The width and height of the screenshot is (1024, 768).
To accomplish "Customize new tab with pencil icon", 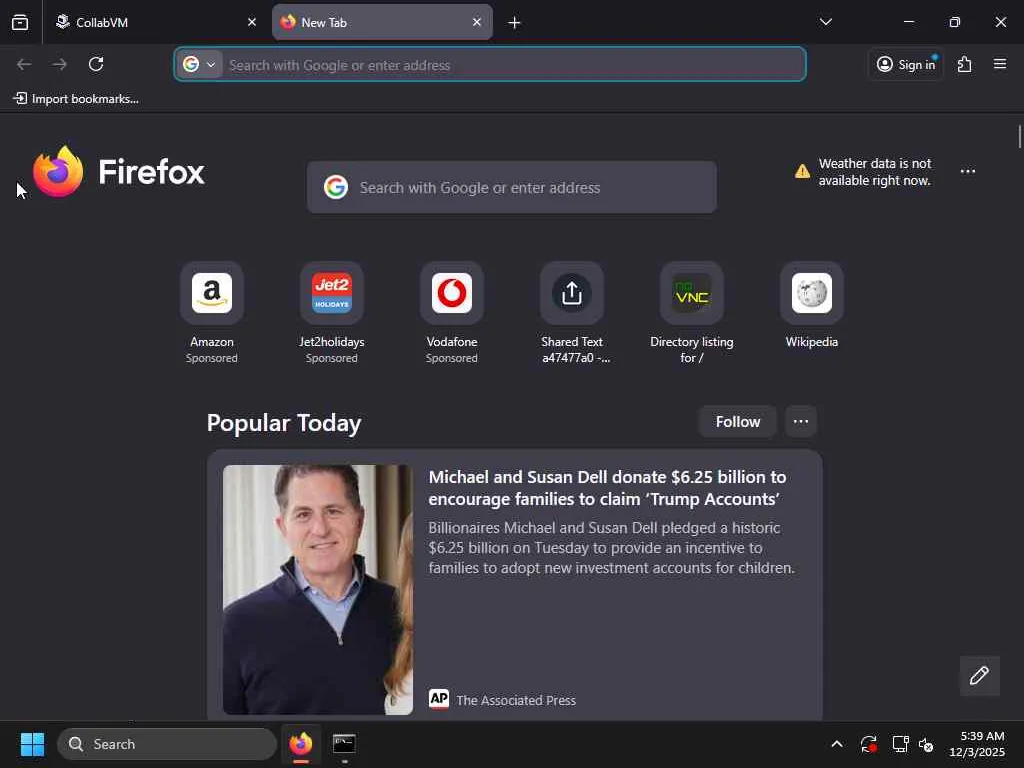I will (x=979, y=675).
